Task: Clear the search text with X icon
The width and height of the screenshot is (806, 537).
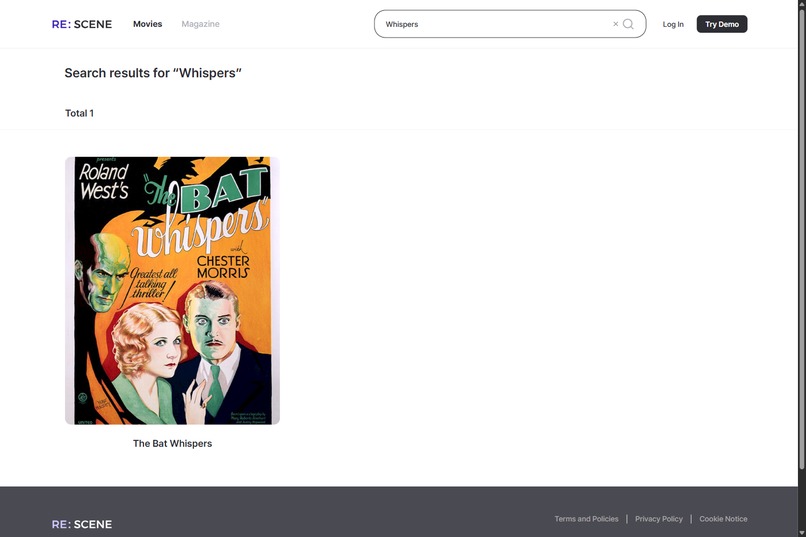Action: pos(615,24)
